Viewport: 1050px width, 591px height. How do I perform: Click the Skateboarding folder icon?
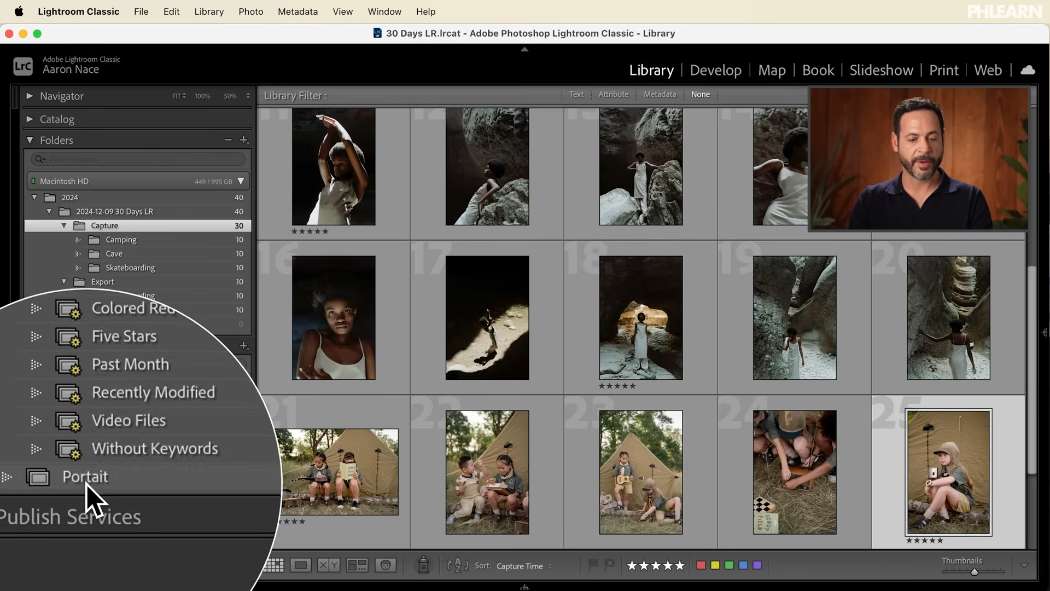(x=94, y=268)
